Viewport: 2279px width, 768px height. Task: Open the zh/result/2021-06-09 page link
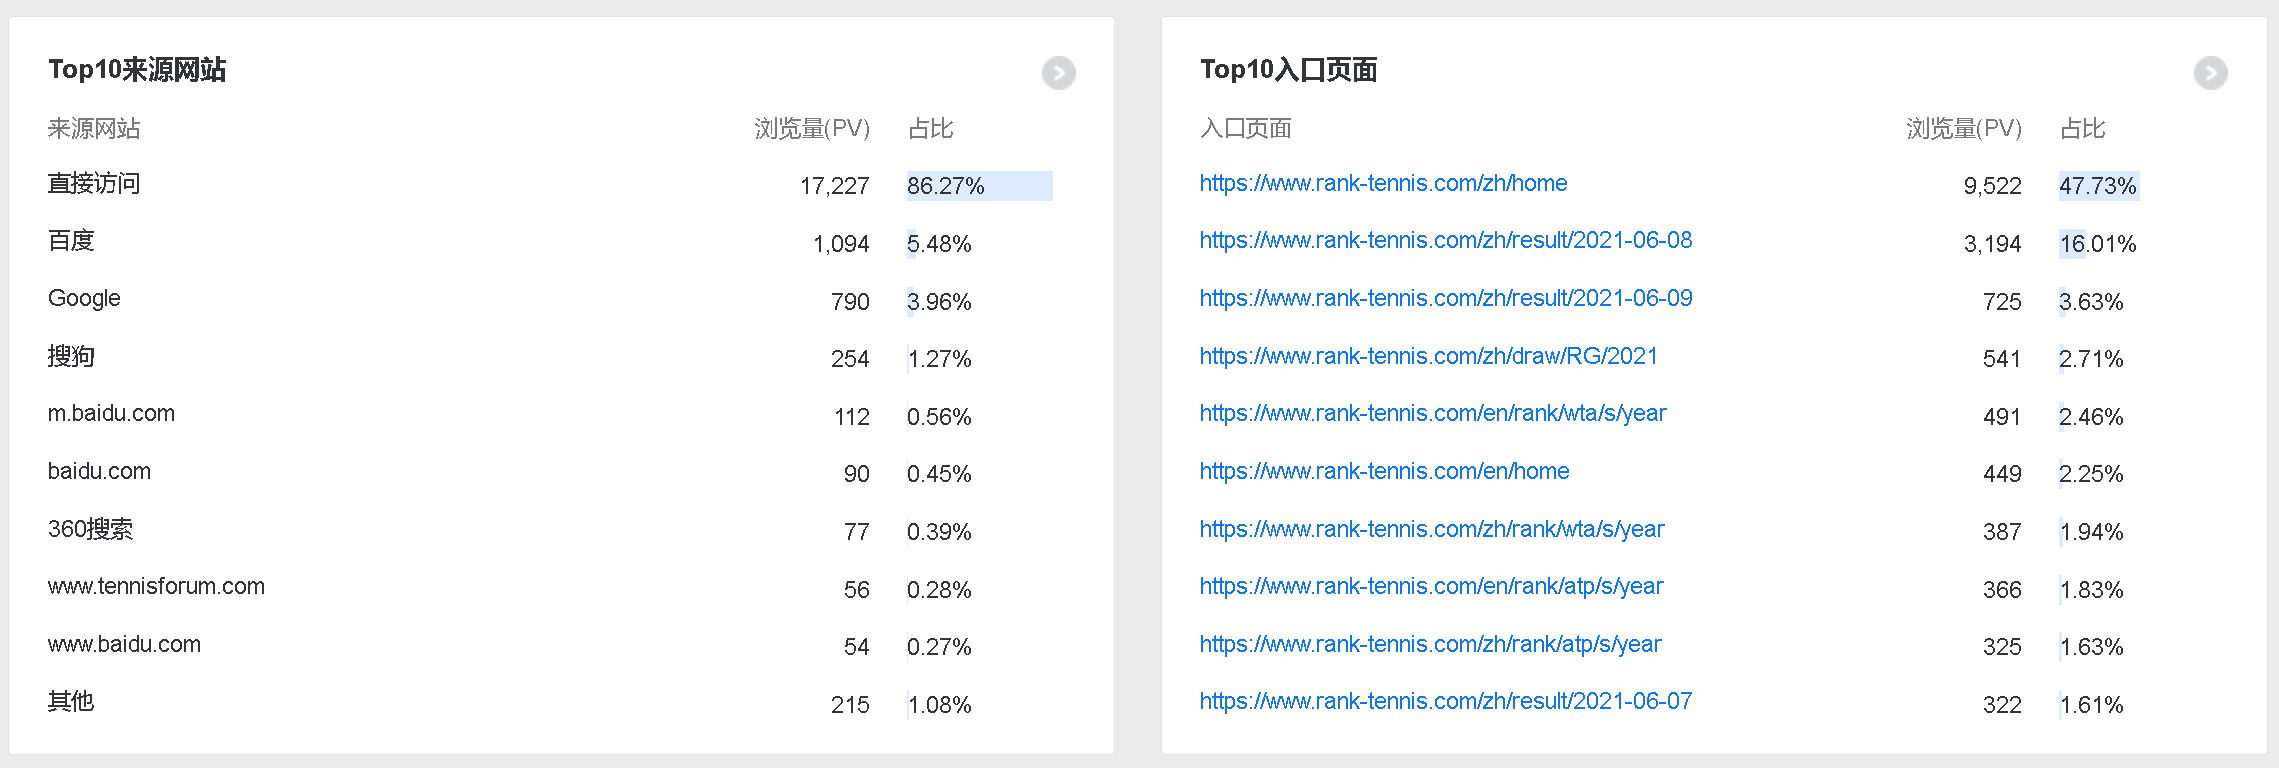point(1445,299)
